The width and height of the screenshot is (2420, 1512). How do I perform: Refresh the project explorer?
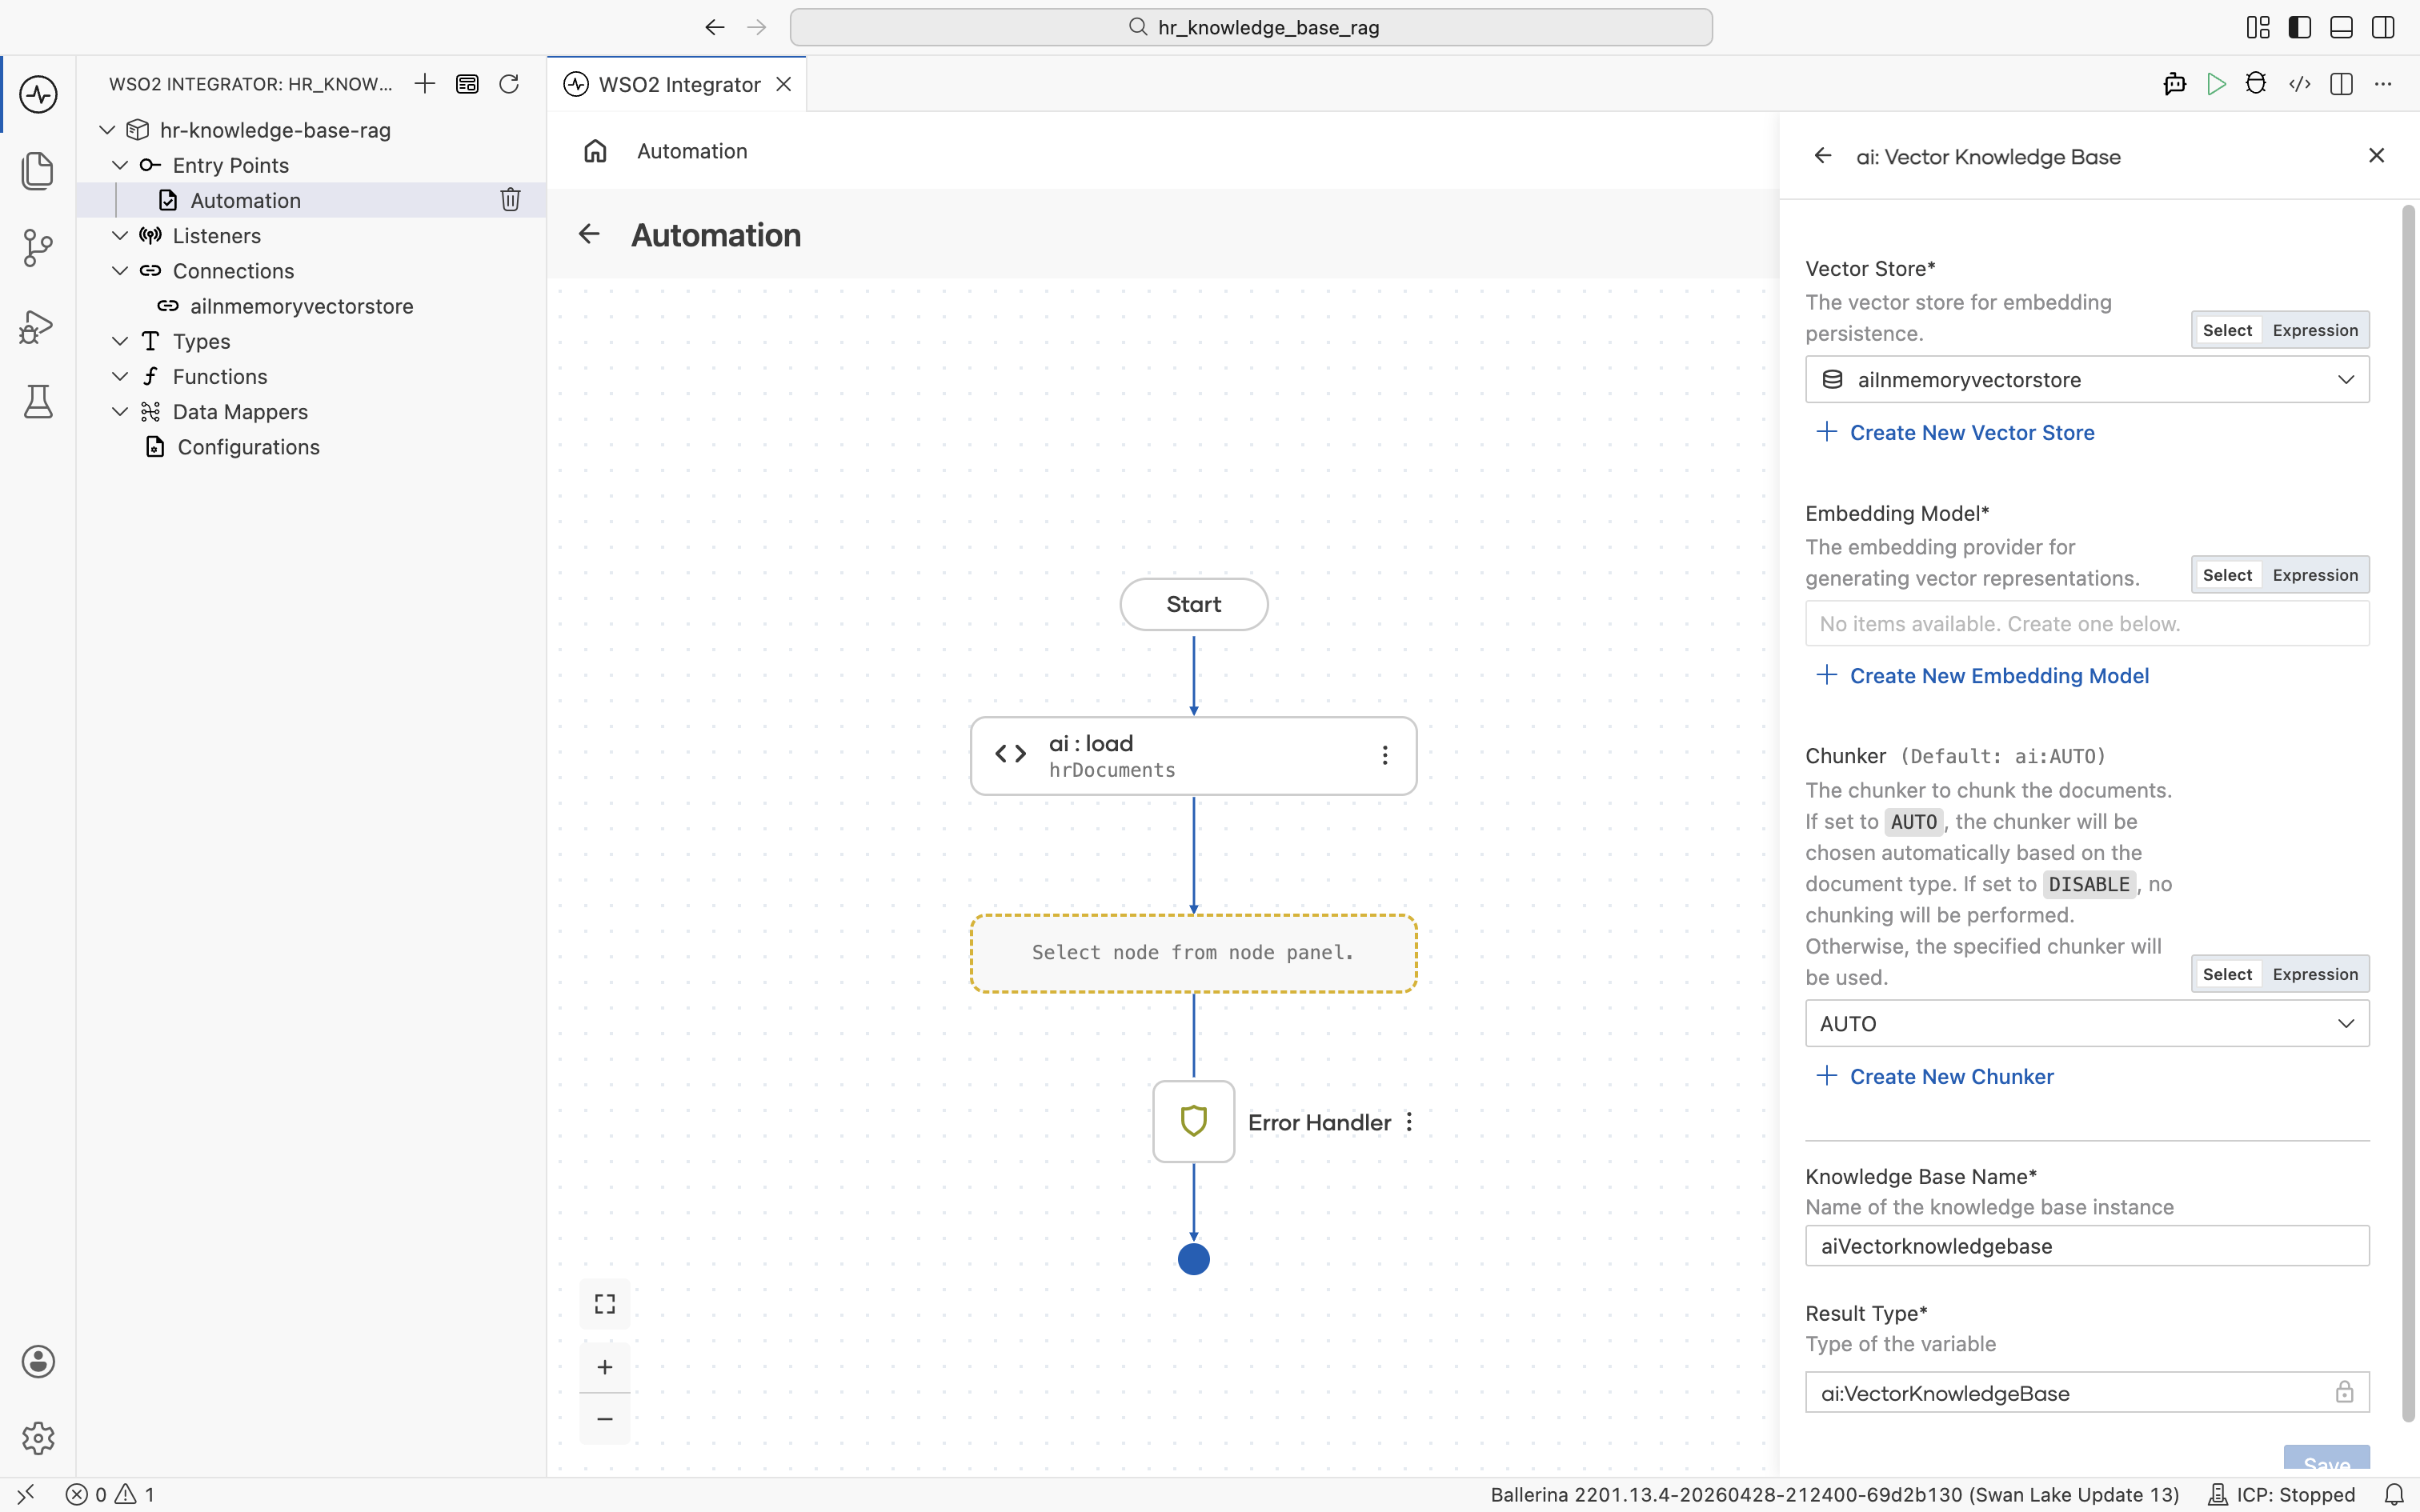(x=509, y=84)
